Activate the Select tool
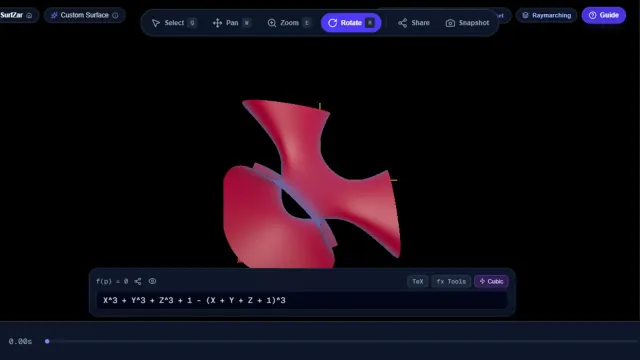 pyautogui.click(x=174, y=23)
